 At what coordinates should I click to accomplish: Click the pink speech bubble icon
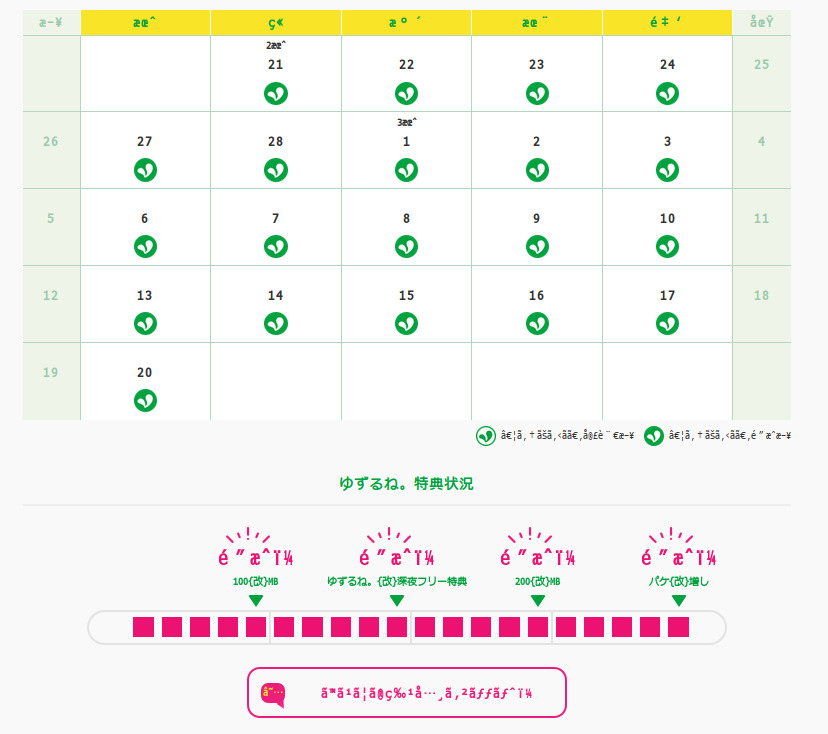(x=272, y=693)
